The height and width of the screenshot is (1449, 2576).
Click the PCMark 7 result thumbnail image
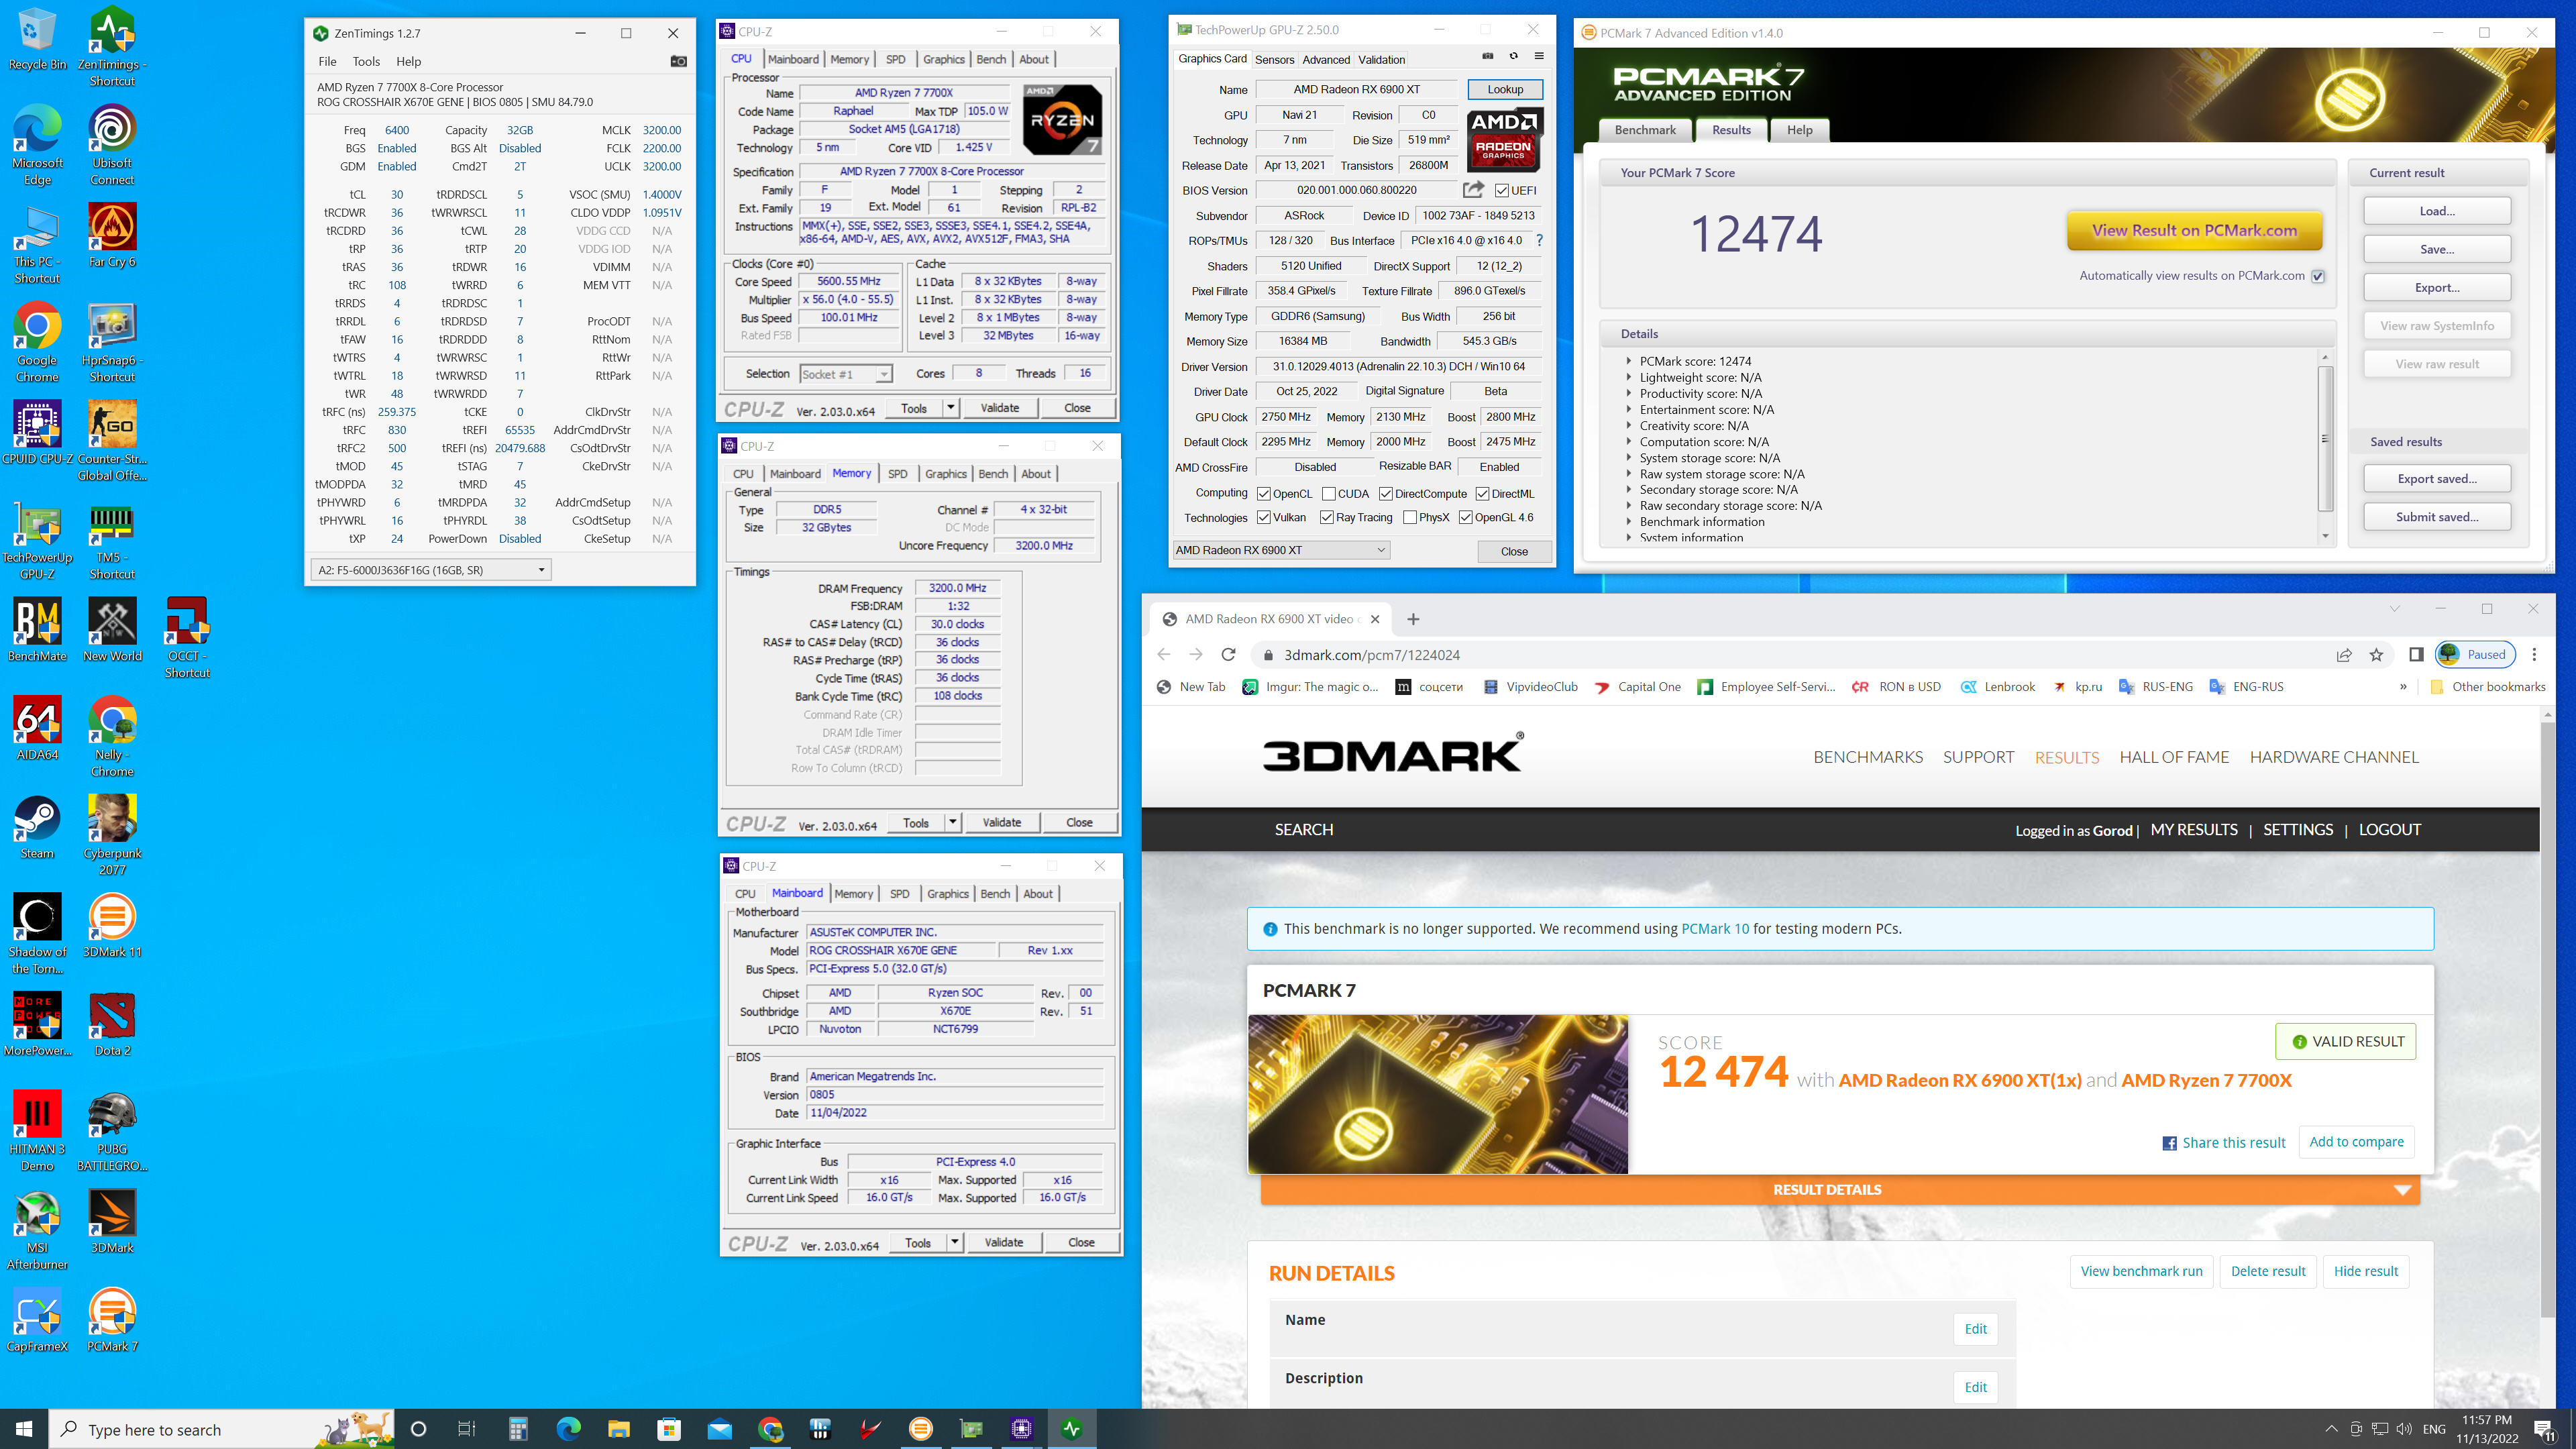tap(1438, 1095)
